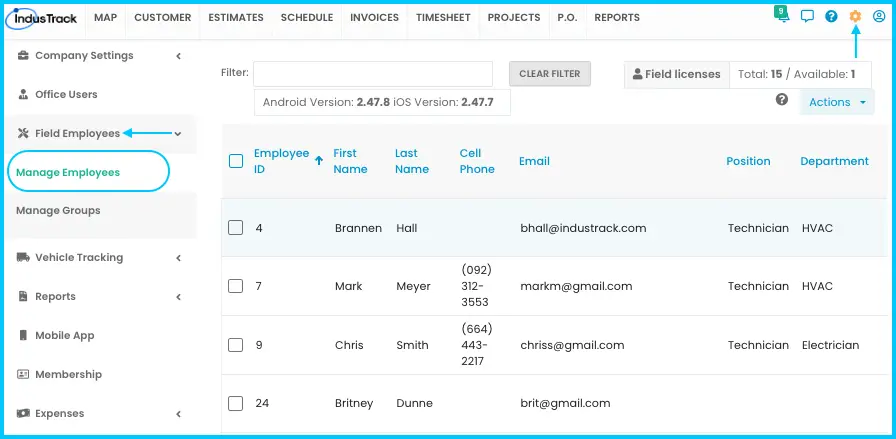
Task: Sort by Department column
Action: coord(834,161)
